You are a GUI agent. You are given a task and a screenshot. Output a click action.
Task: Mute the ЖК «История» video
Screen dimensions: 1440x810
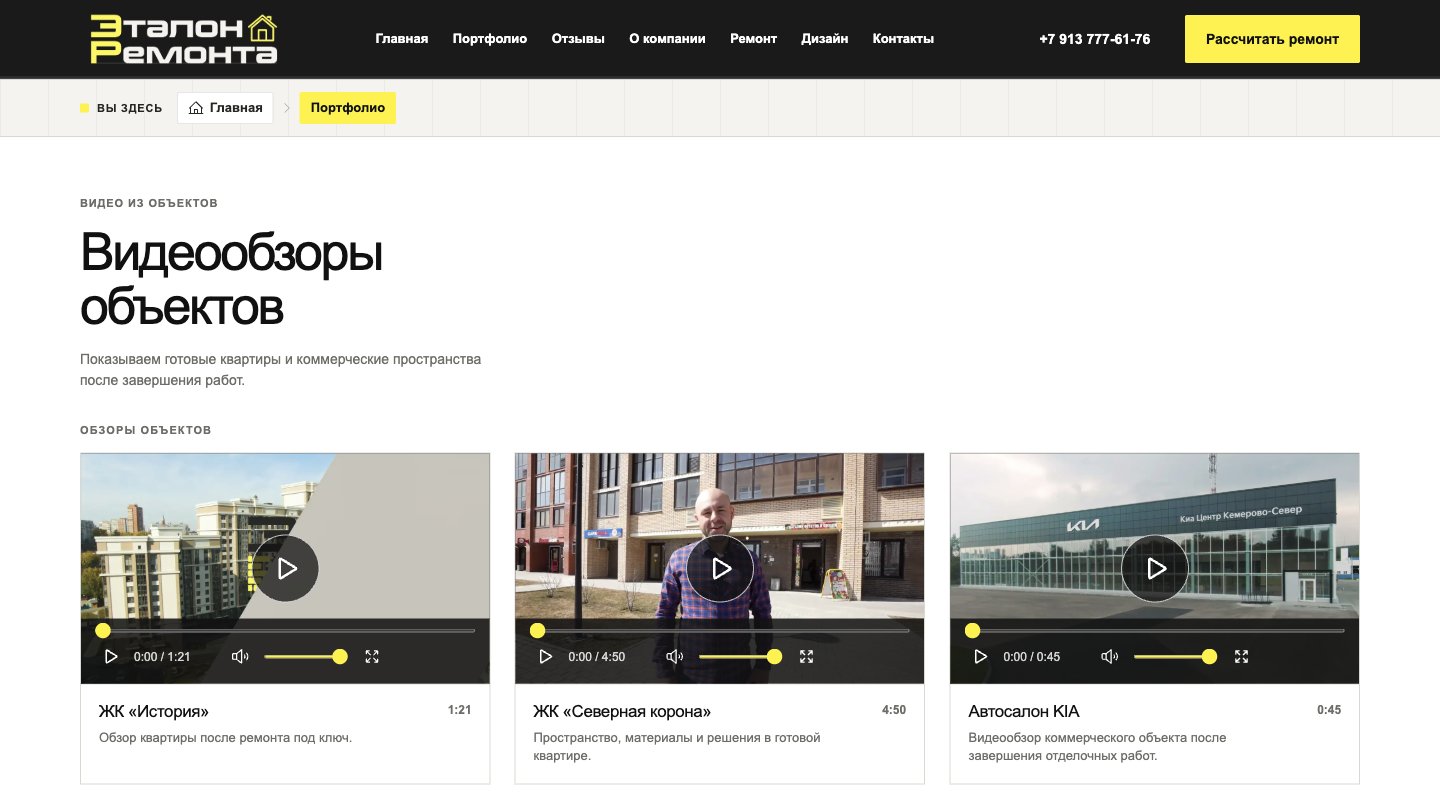pyautogui.click(x=240, y=657)
